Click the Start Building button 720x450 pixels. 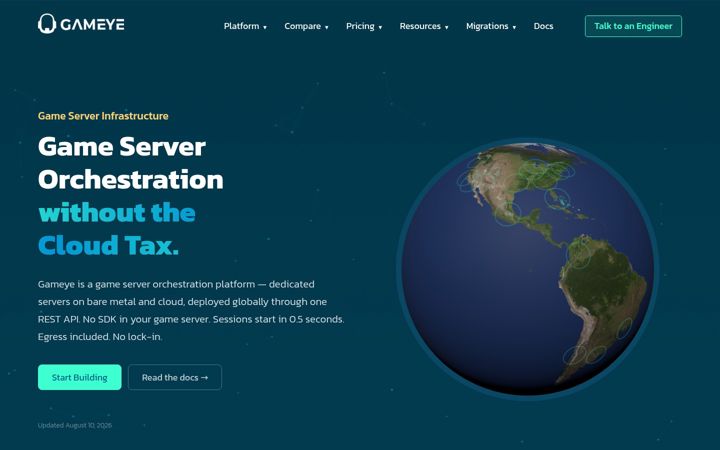point(79,377)
